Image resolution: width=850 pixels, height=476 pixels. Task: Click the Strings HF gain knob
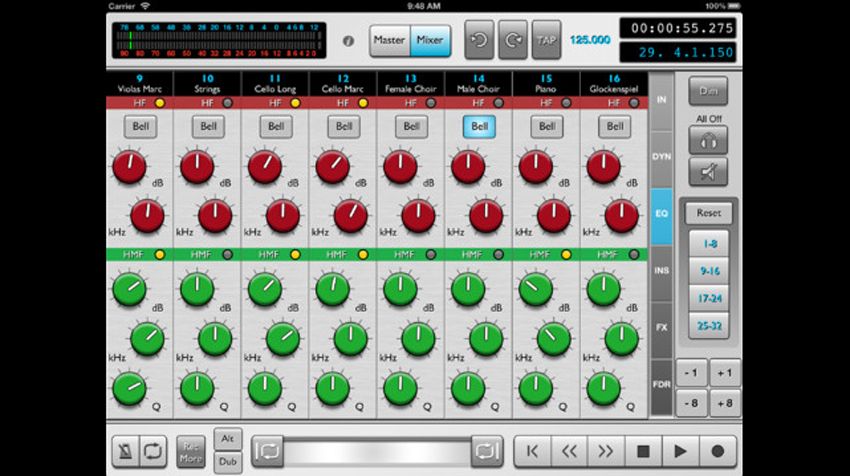[x=197, y=167]
